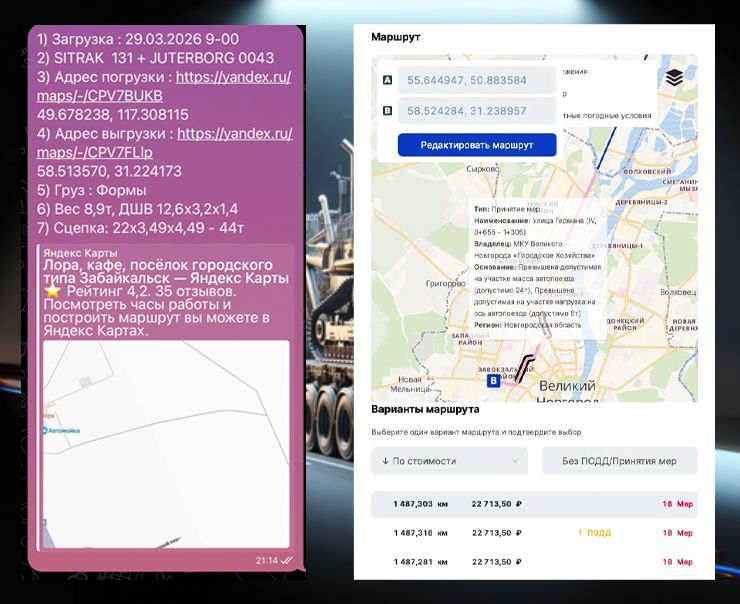Click the A point label icon
This screenshot has width=740, height=604.
coord(387,80)
